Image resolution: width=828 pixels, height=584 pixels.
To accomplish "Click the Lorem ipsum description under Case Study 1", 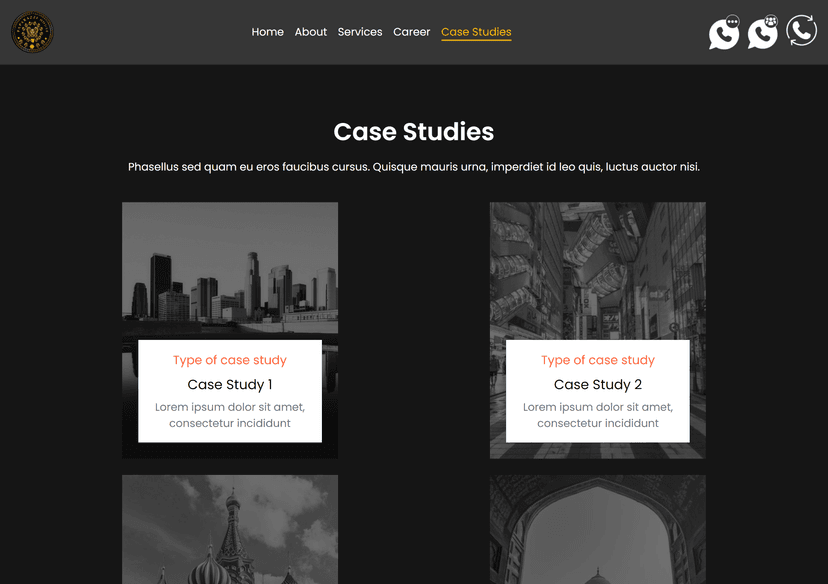I will 230,415.
